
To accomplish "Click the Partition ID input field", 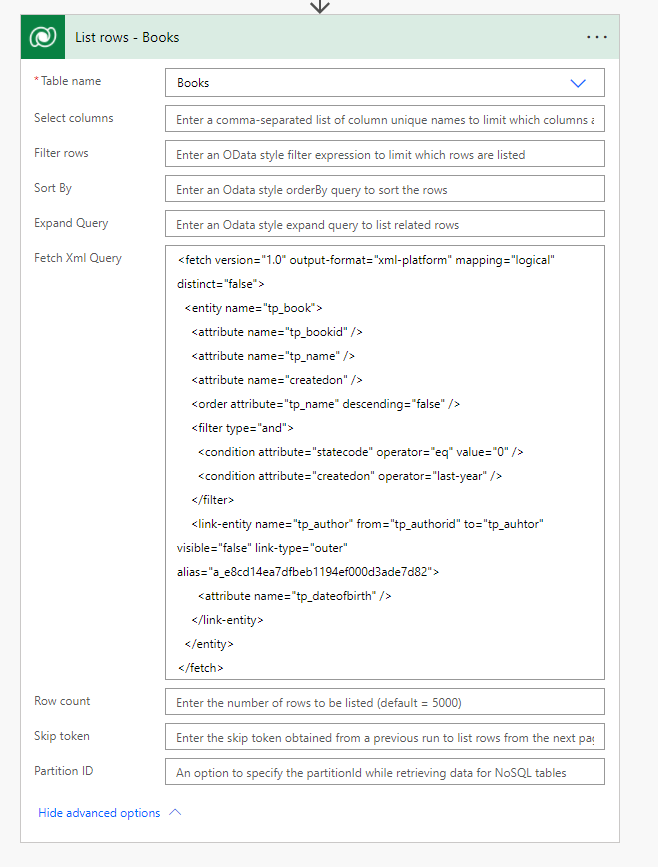I will (x=384, y=772).
